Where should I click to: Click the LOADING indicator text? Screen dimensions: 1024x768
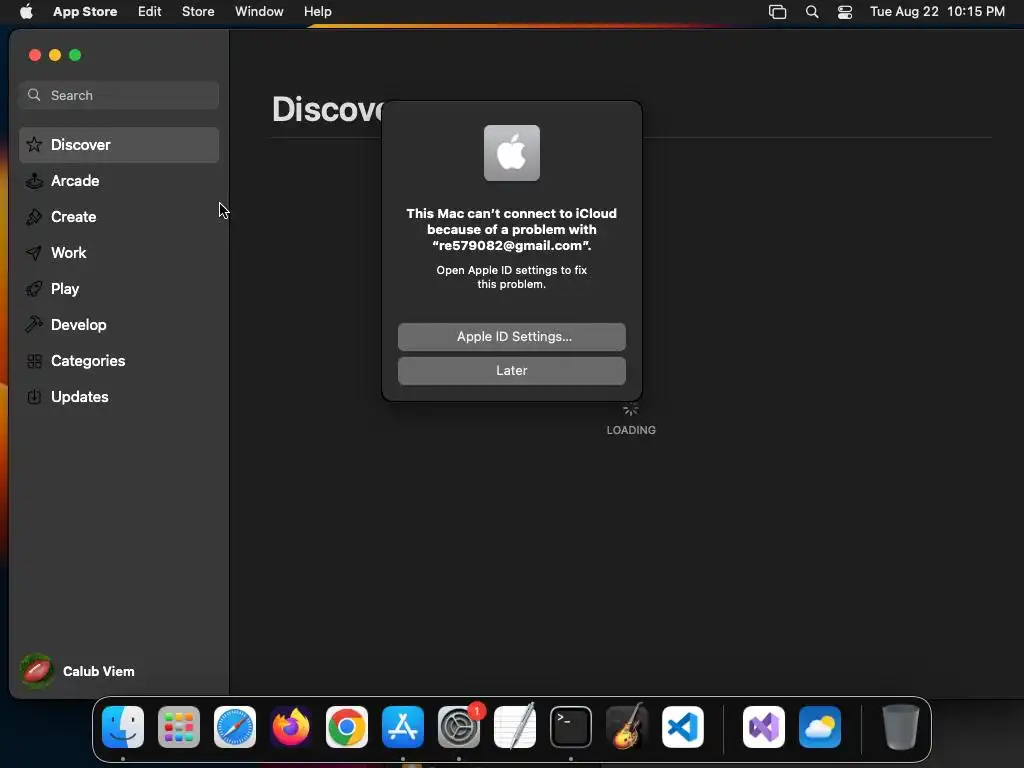point(631,430)
